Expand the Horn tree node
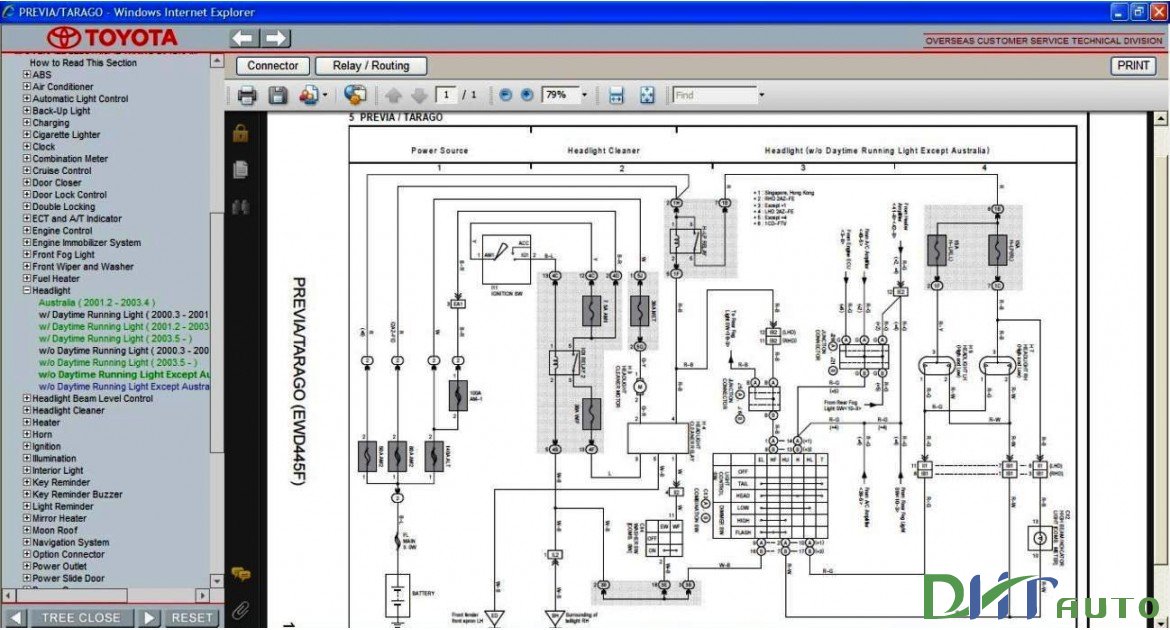This screenshot has width=1170, height=630. click(x=27, y=434)
